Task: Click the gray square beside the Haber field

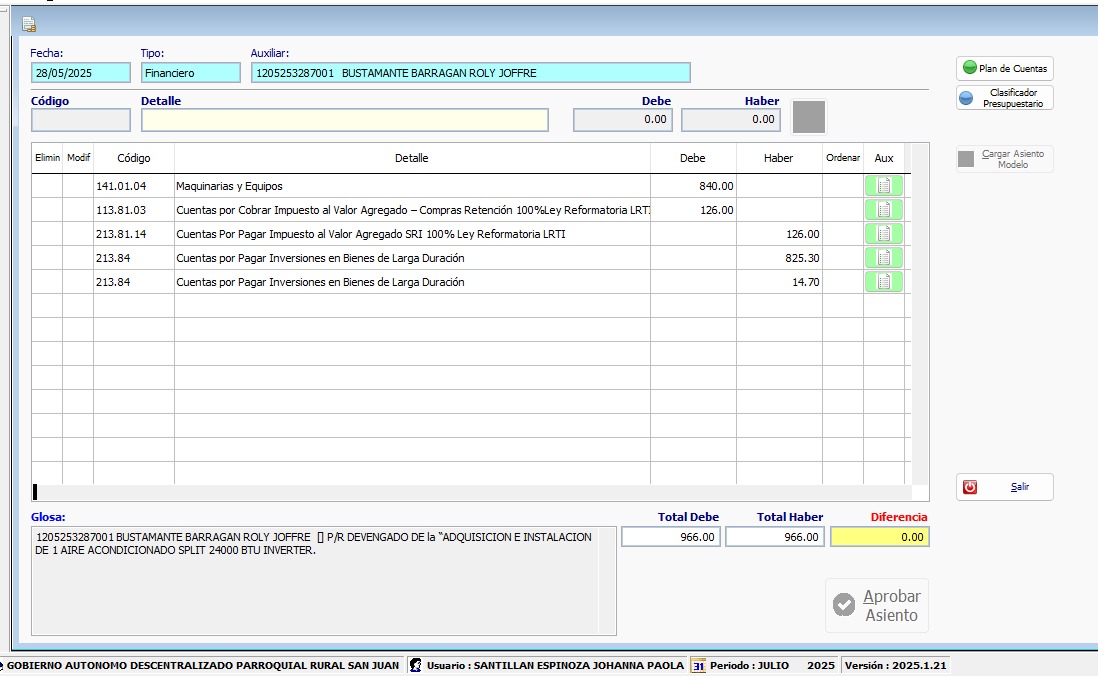Action: coord(809,117)
